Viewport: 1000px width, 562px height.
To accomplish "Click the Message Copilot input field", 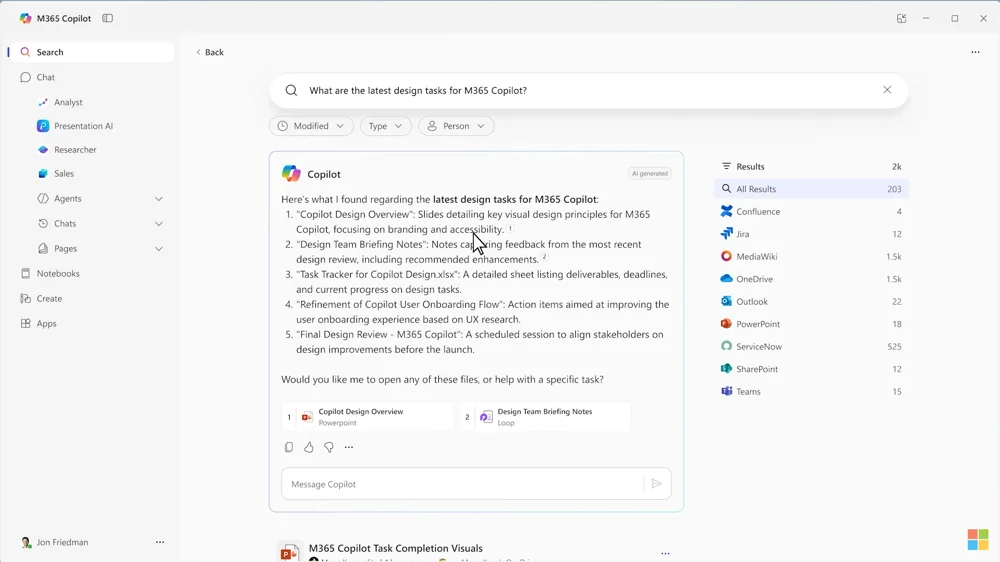I will (x=460, y=484).
